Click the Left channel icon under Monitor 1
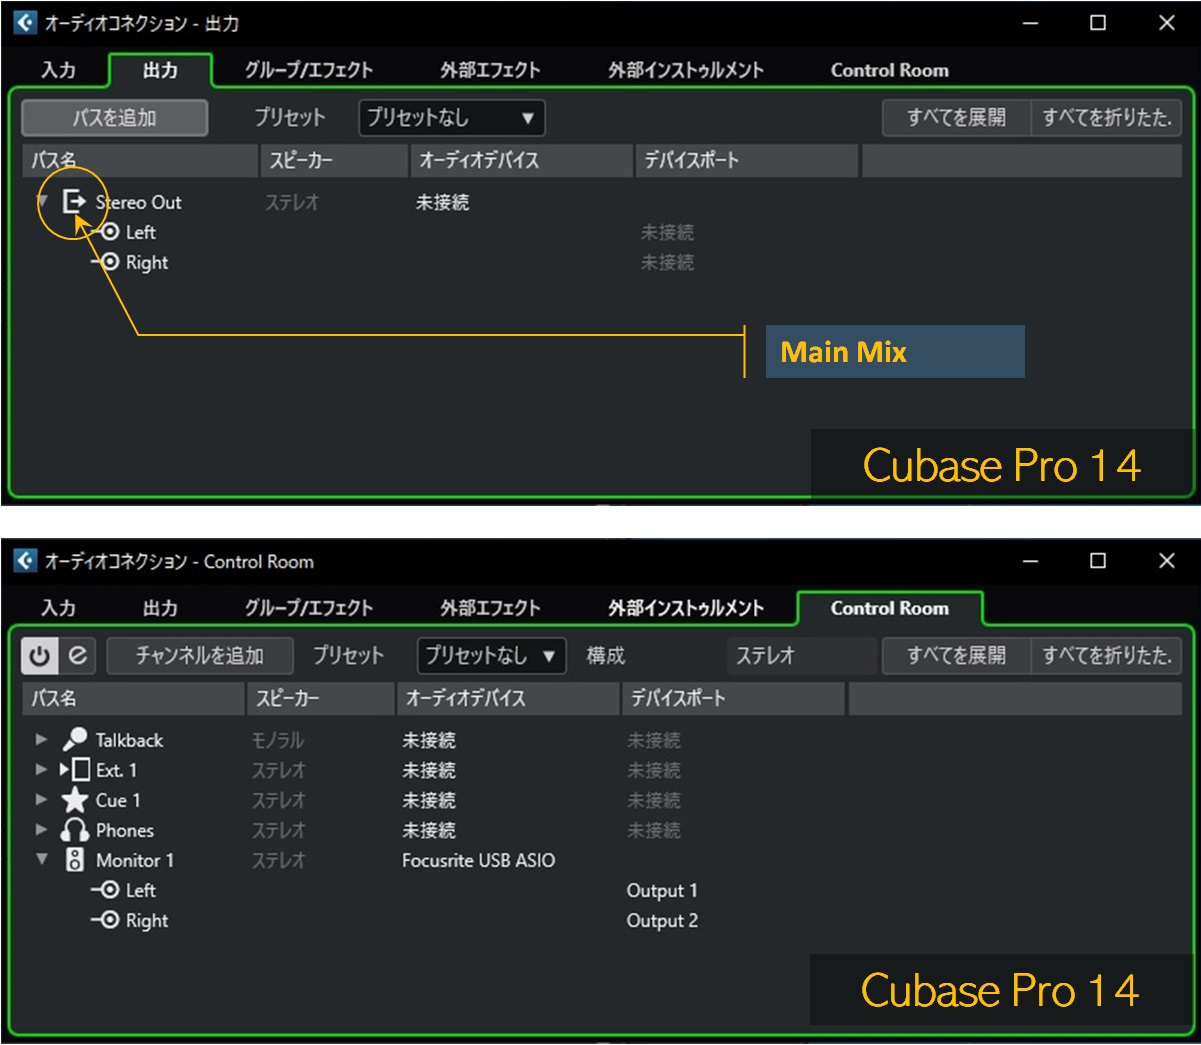Viewport: 1201px width, 1045px height. pos(105,890)
